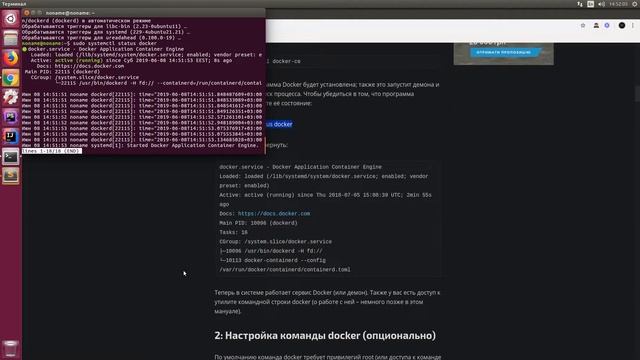Launch PhpStorm from the launcher
Screen dimensions: 640x360
[x=11, y=117]
